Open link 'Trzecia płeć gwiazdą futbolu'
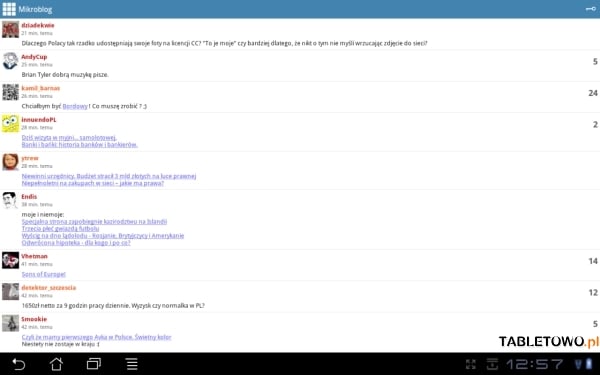600x375 pixels. pyautogui.click(x=60, y=228)
